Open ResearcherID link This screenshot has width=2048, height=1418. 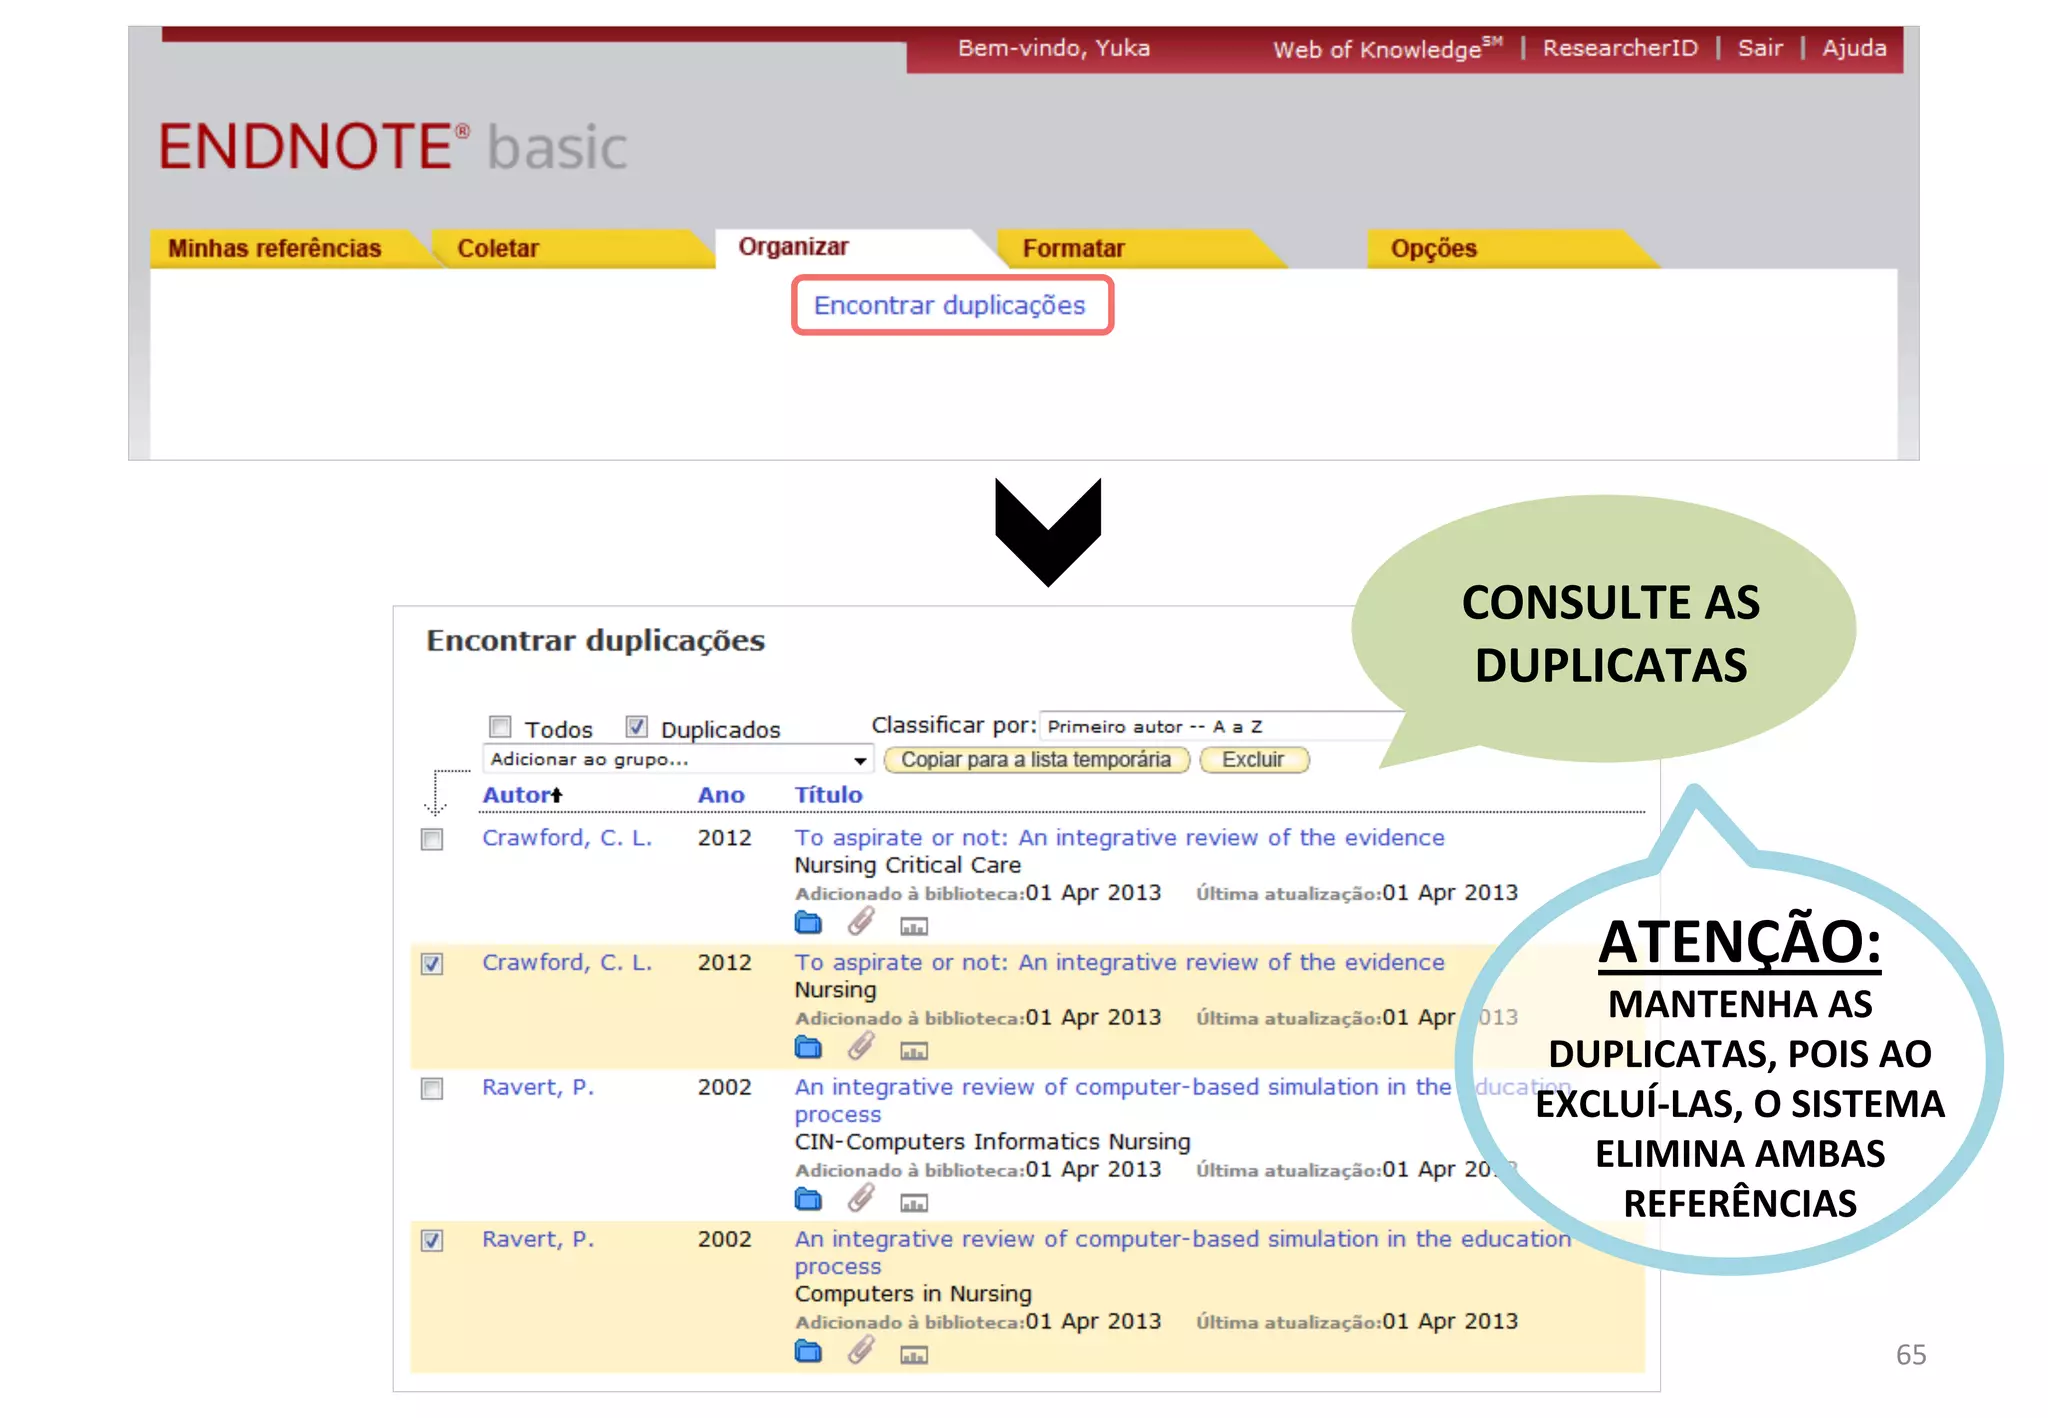click(x=1620, y=48)
